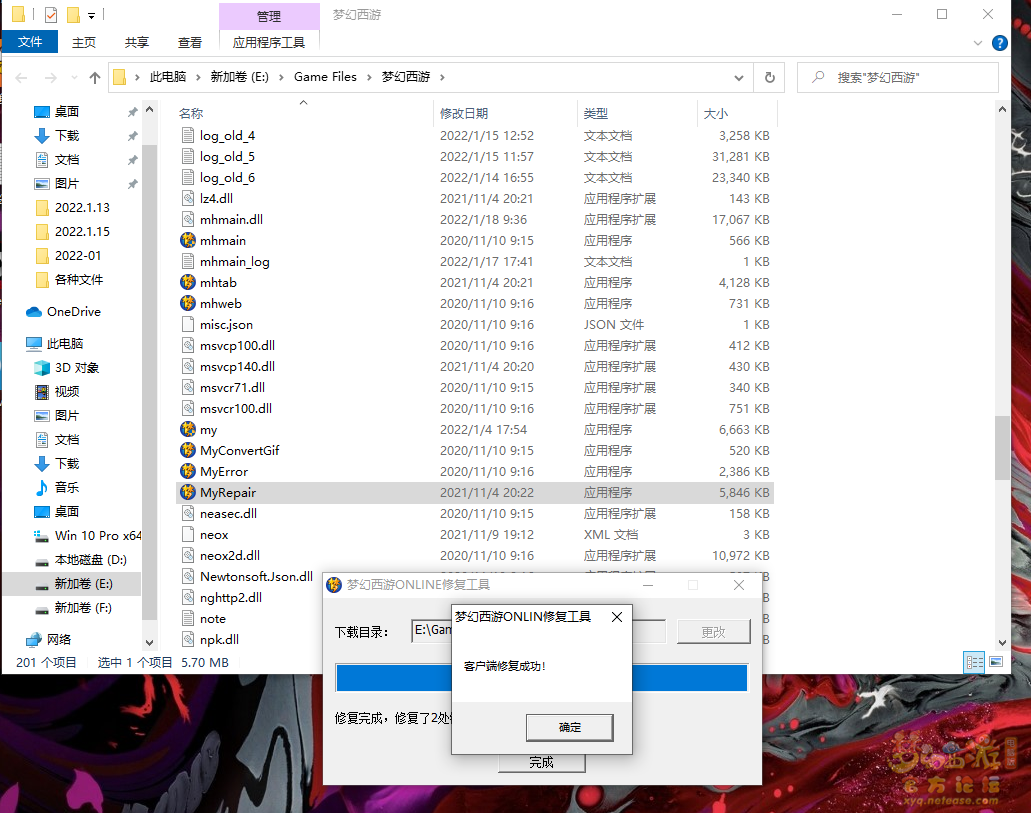Click the mhmain application icon

188,241
